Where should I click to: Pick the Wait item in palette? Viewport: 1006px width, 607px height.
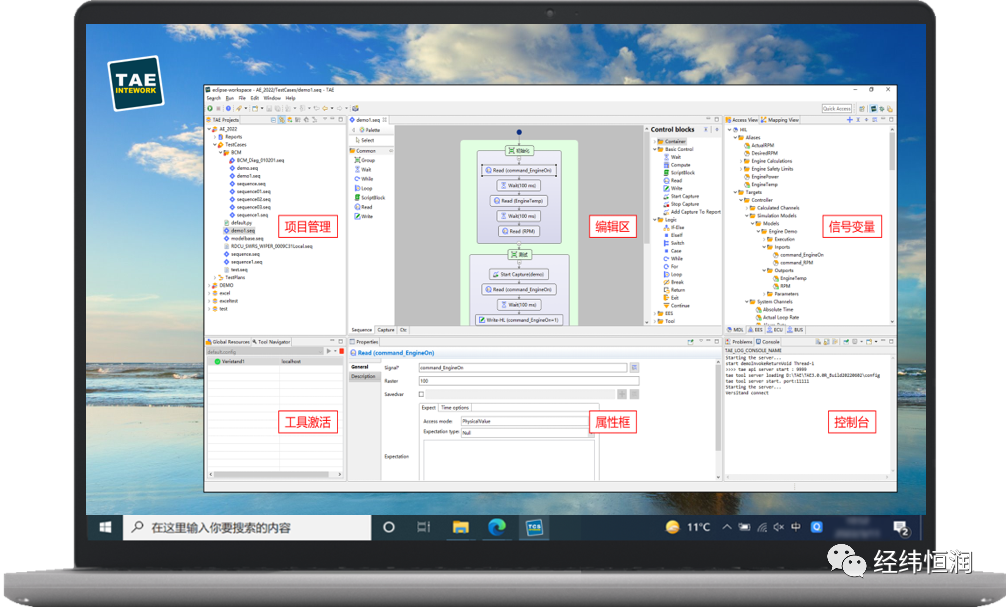coord(363,169)
